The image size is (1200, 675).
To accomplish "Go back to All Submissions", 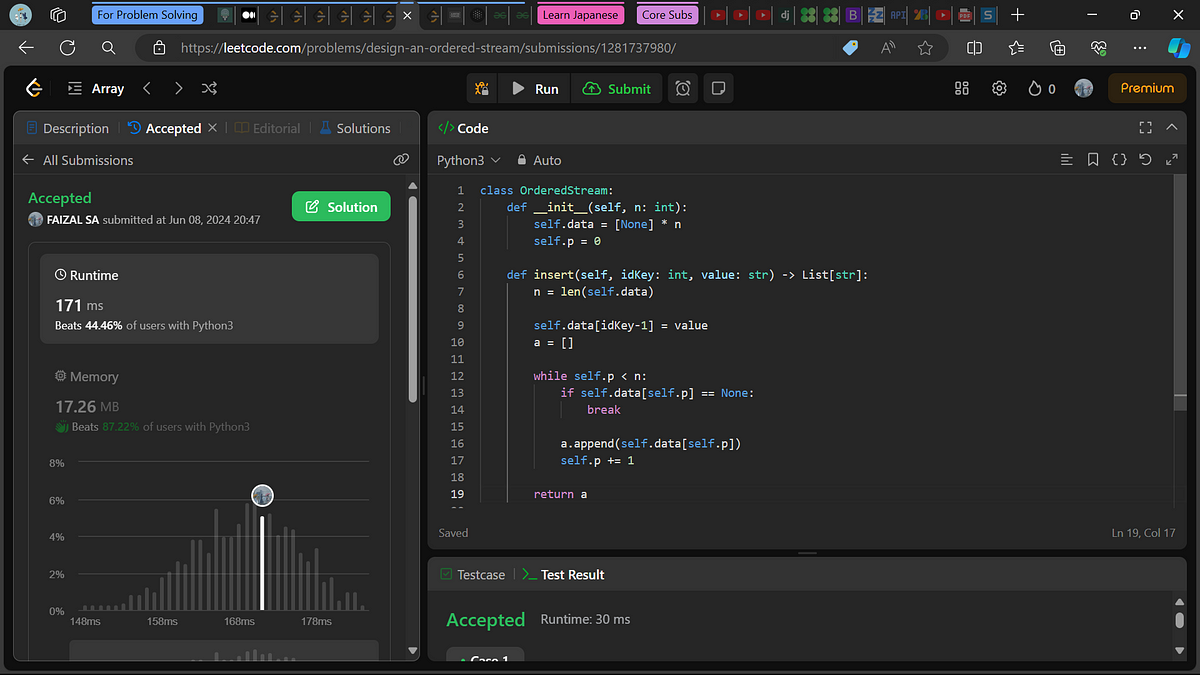I will 78,160.
